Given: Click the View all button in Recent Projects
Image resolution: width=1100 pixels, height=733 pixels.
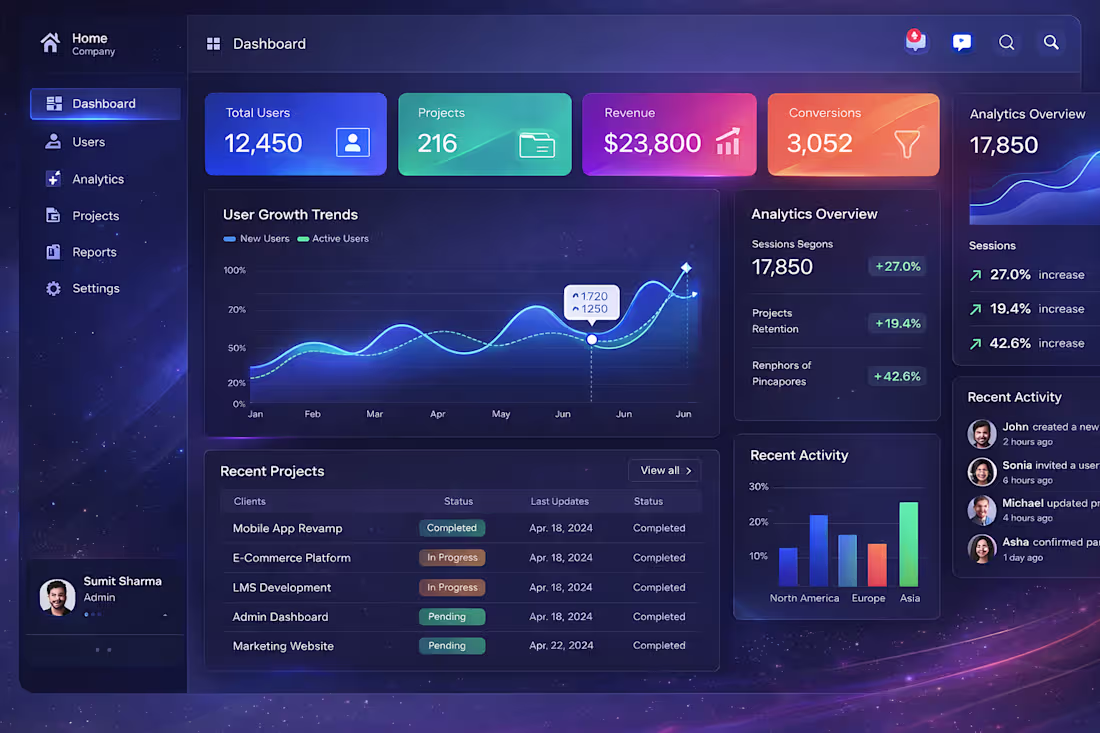Looking at the screenshot, I should click(664, 470).
